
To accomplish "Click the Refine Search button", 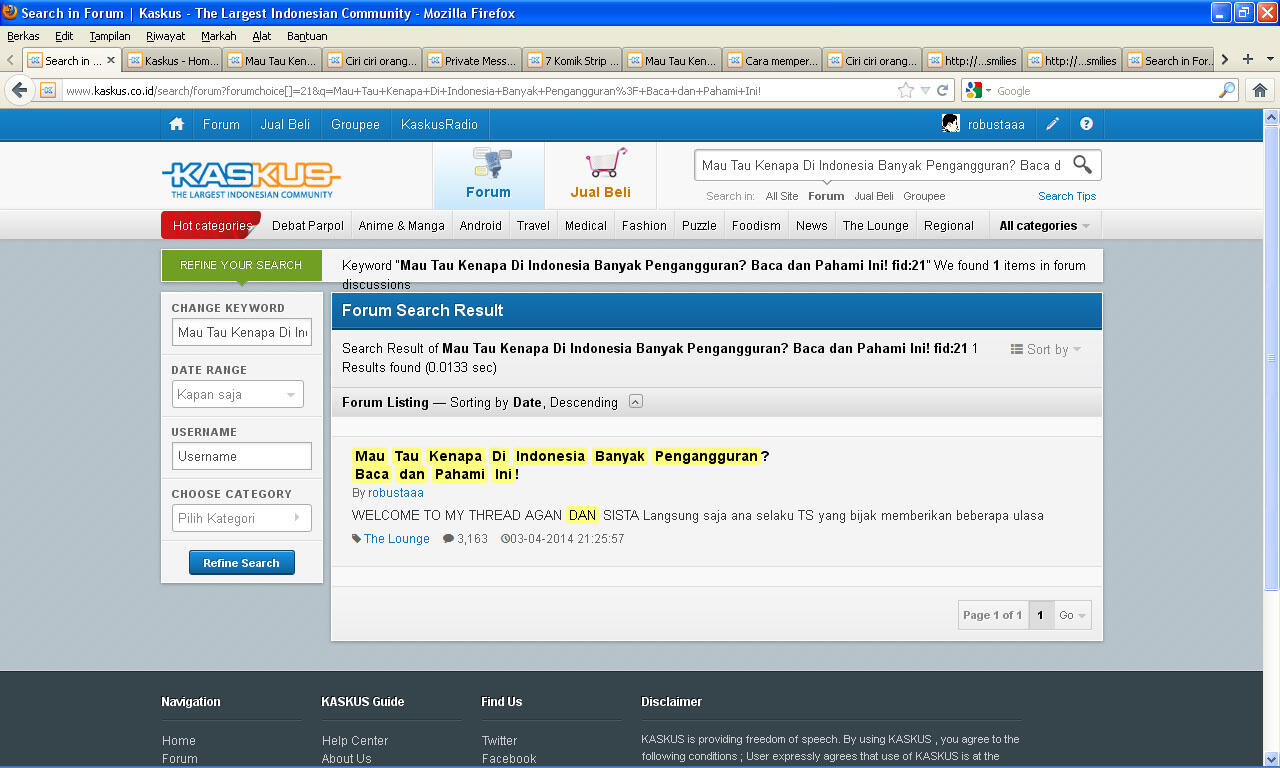I will pos(242,563).
